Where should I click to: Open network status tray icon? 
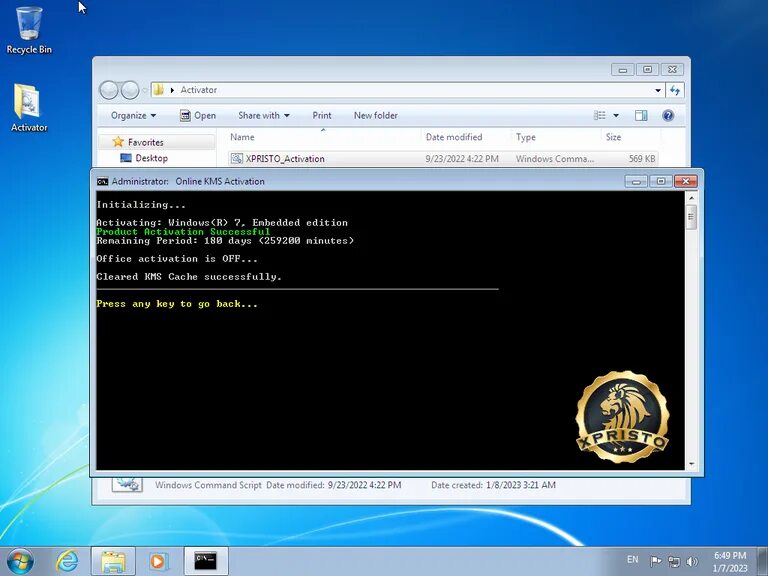(x=674, y=562)
